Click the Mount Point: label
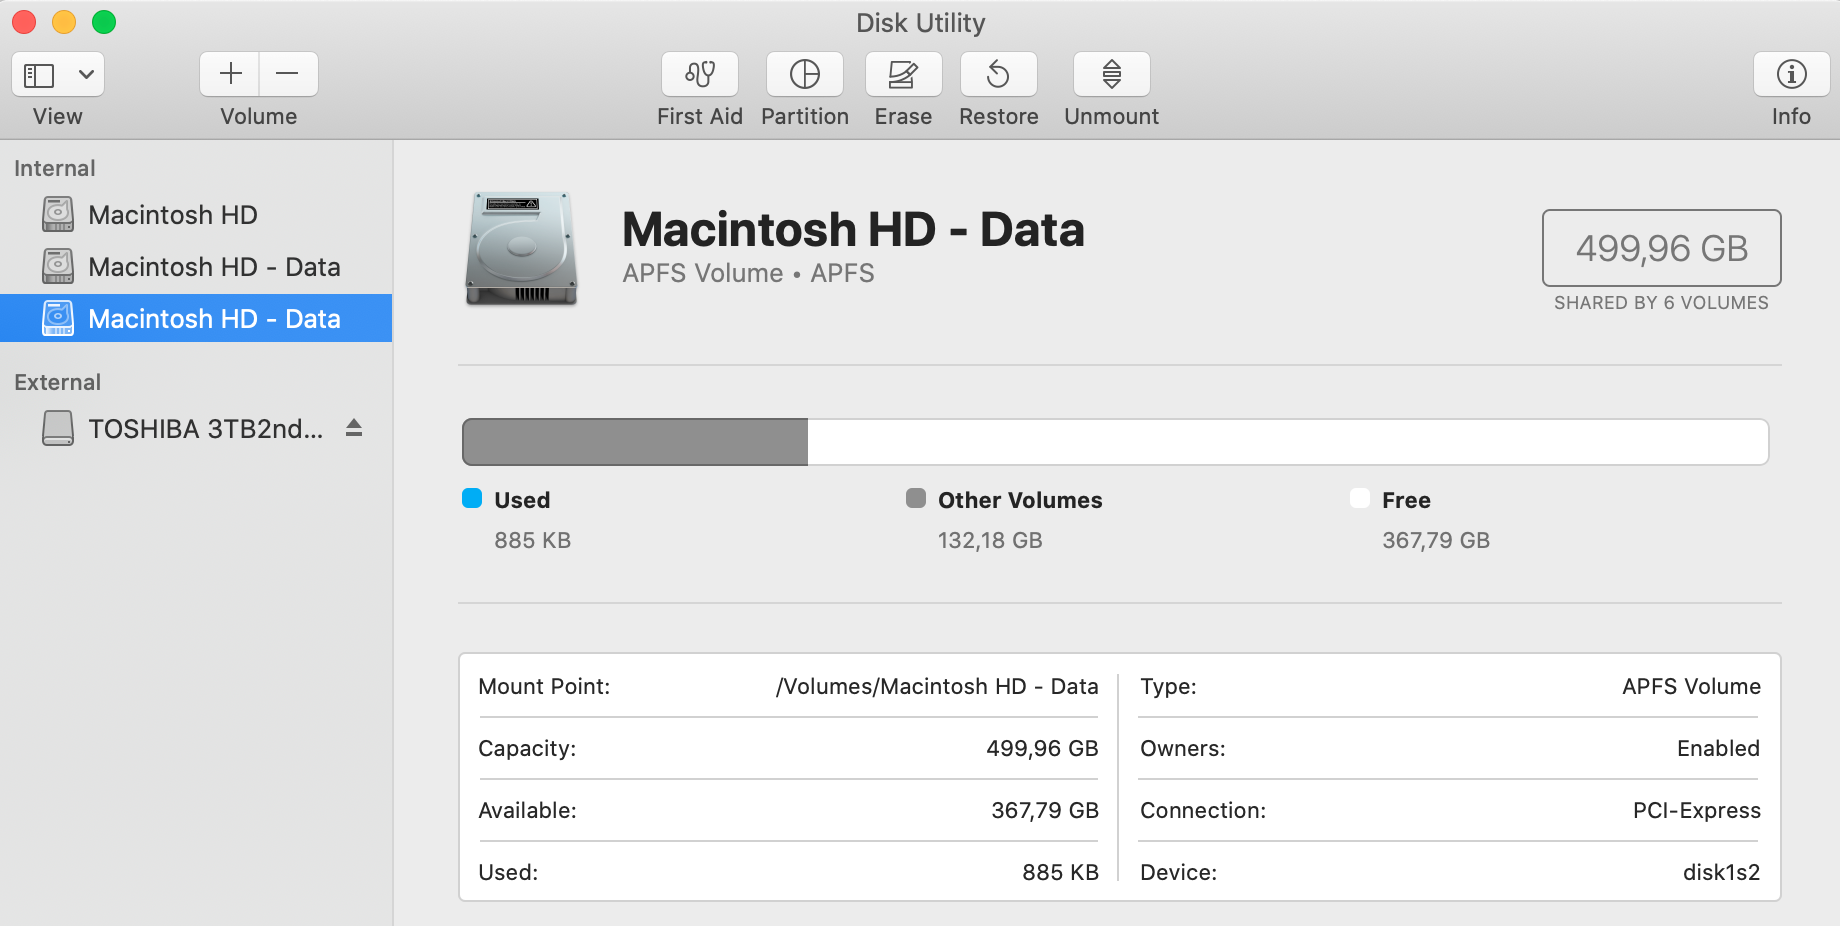Viewport: 1840px width, 926px height. [544, 686]
